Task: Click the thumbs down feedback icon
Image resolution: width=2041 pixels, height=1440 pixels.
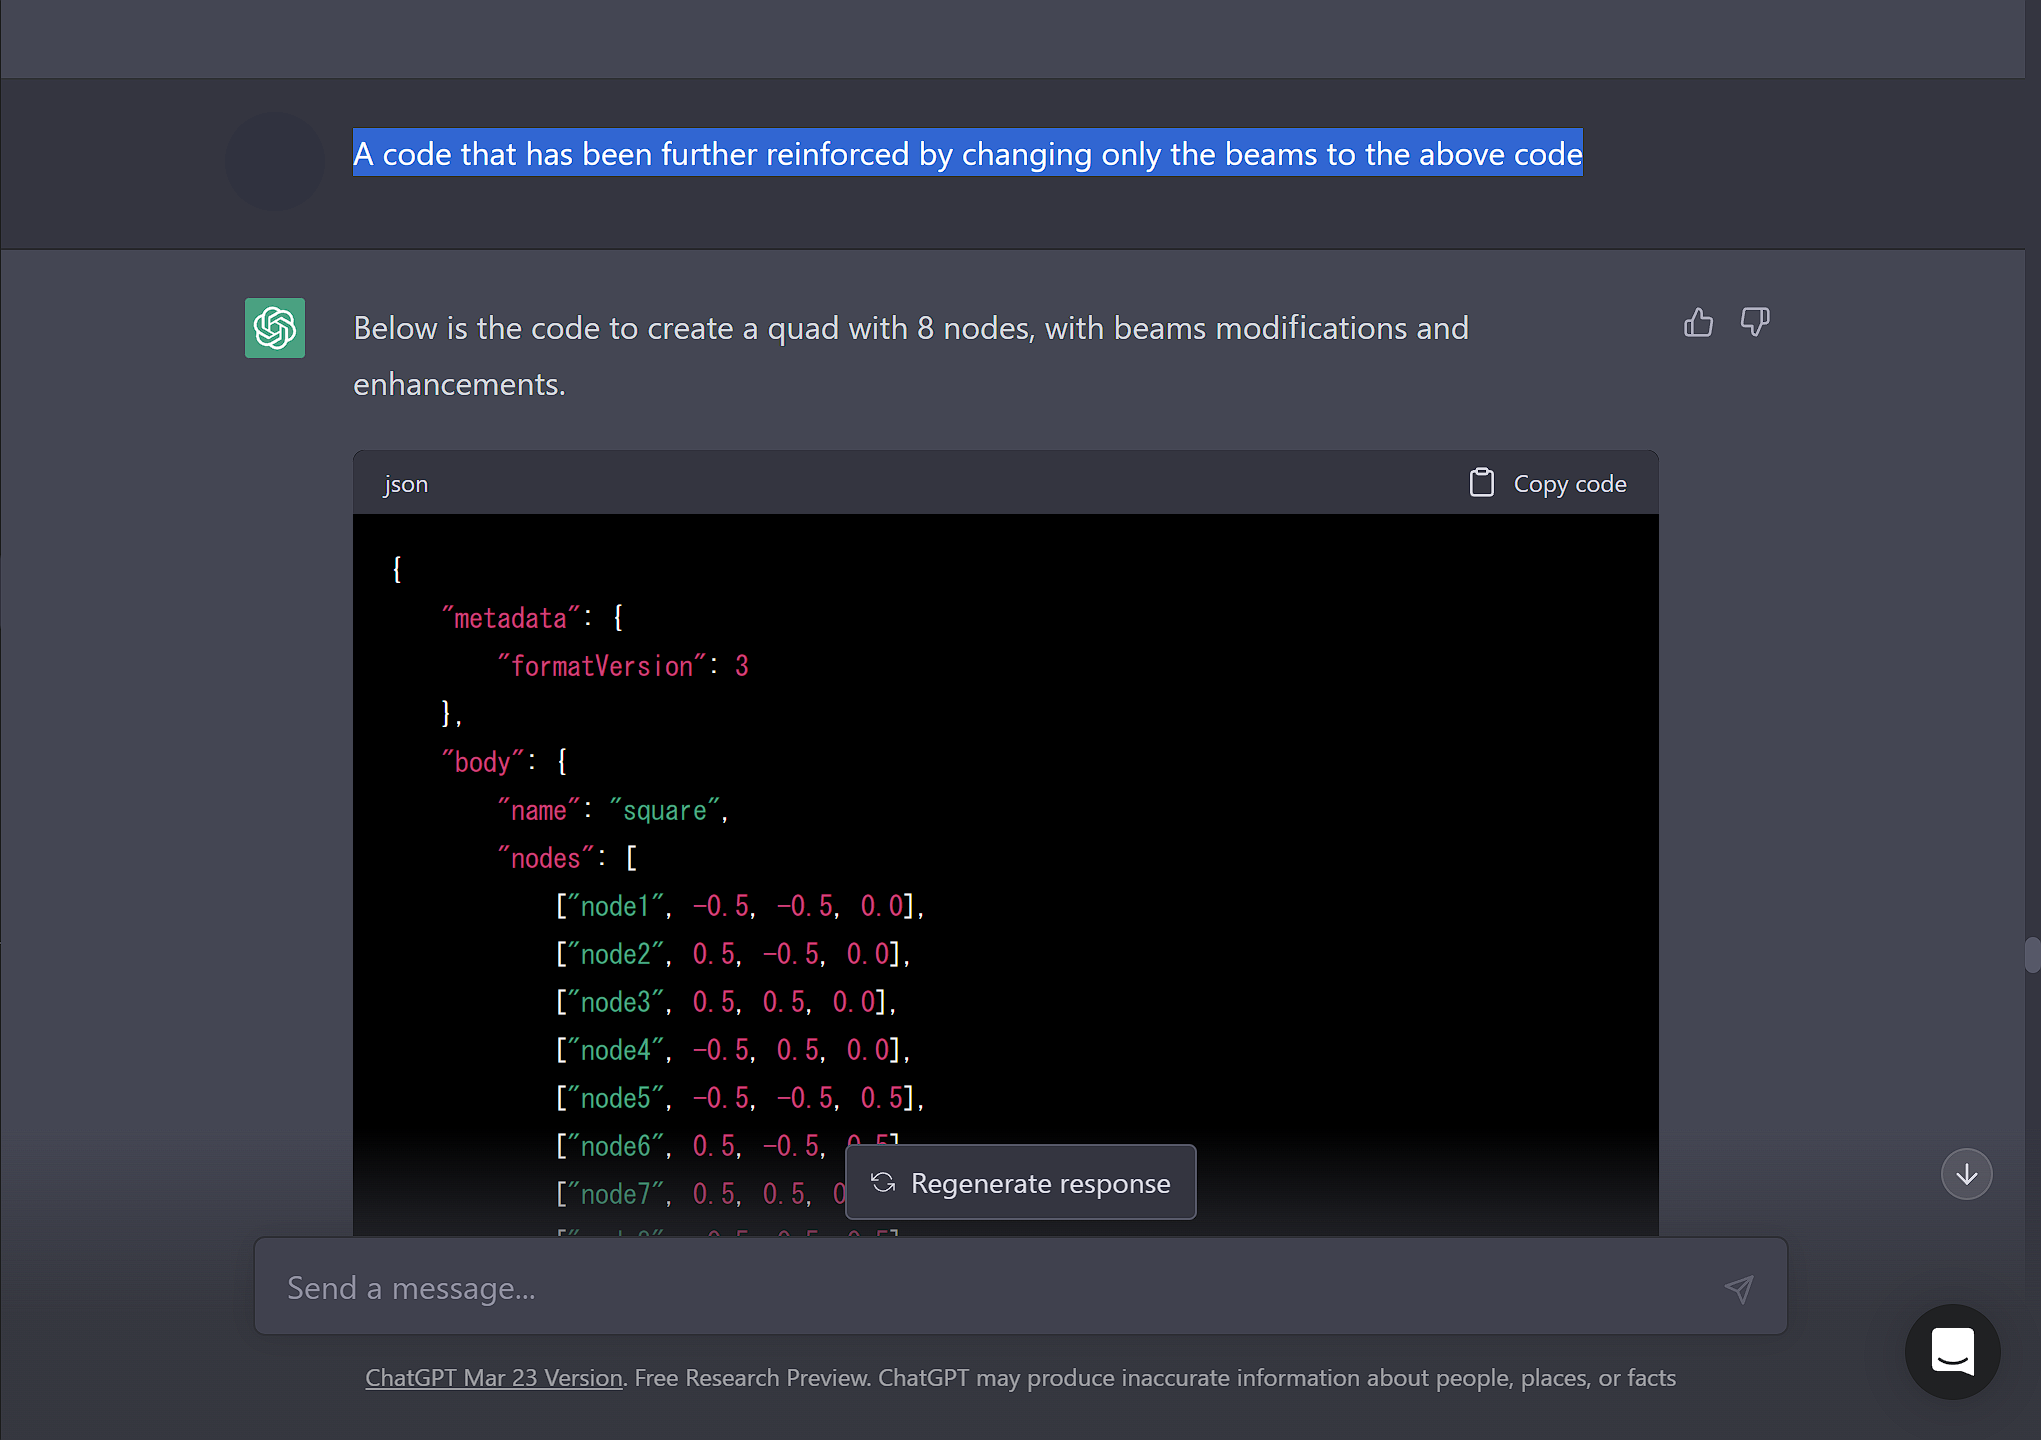Action: [x=1755, y=322]
